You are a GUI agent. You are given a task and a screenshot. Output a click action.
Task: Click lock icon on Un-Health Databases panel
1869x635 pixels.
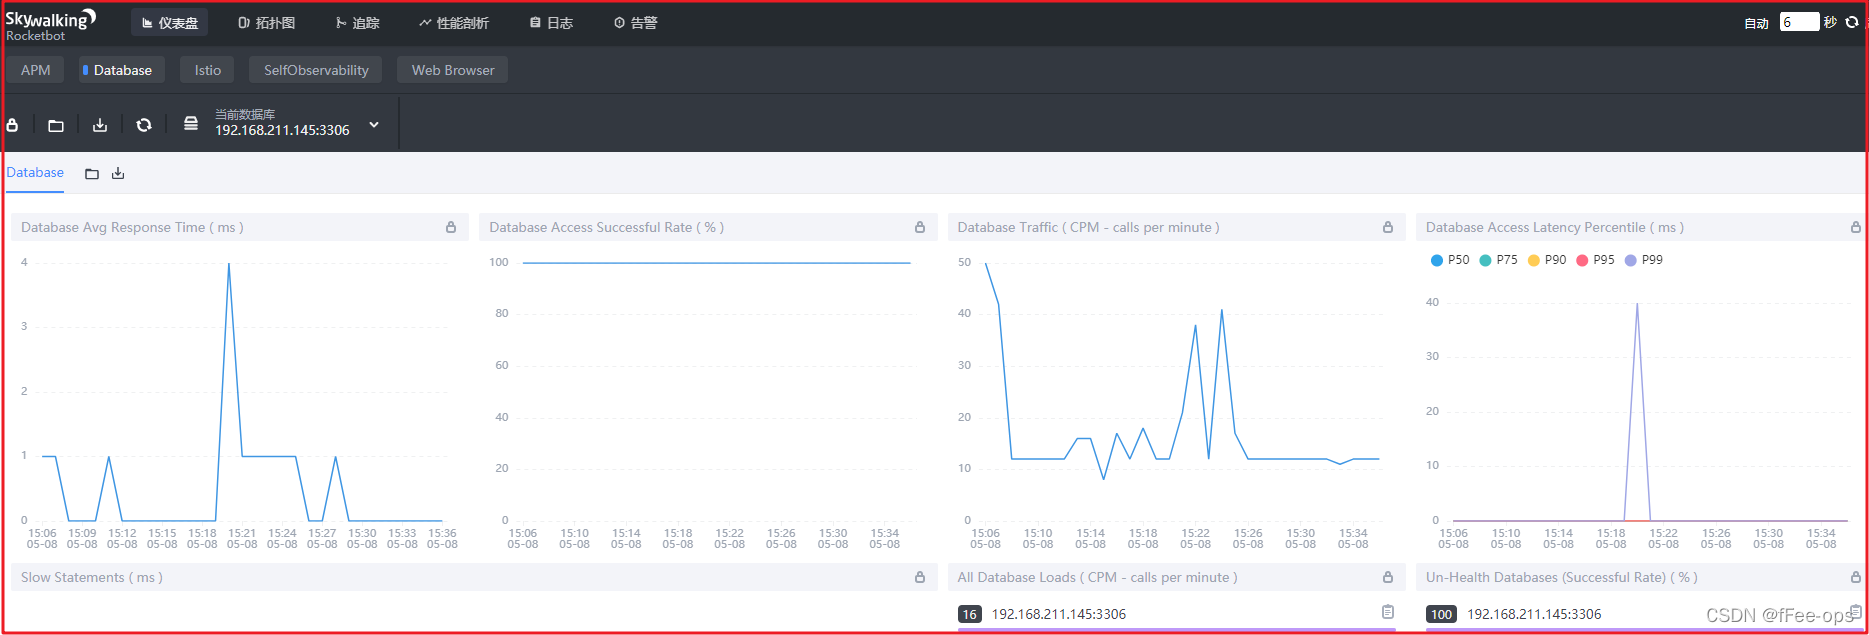tap(1856, 578)
